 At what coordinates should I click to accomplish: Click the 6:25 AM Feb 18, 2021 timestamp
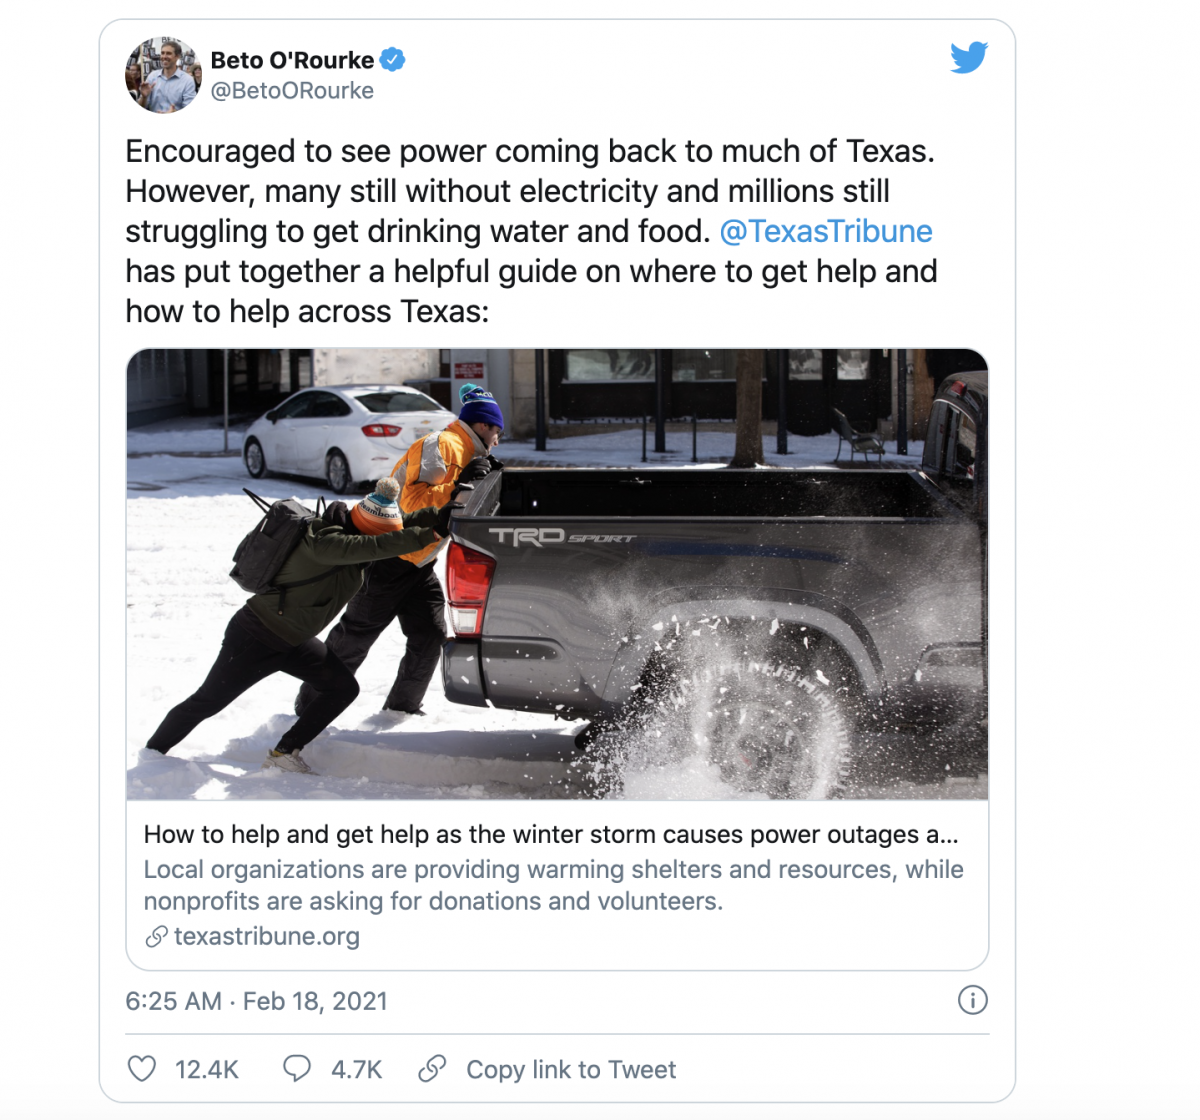click(256, 1001)
